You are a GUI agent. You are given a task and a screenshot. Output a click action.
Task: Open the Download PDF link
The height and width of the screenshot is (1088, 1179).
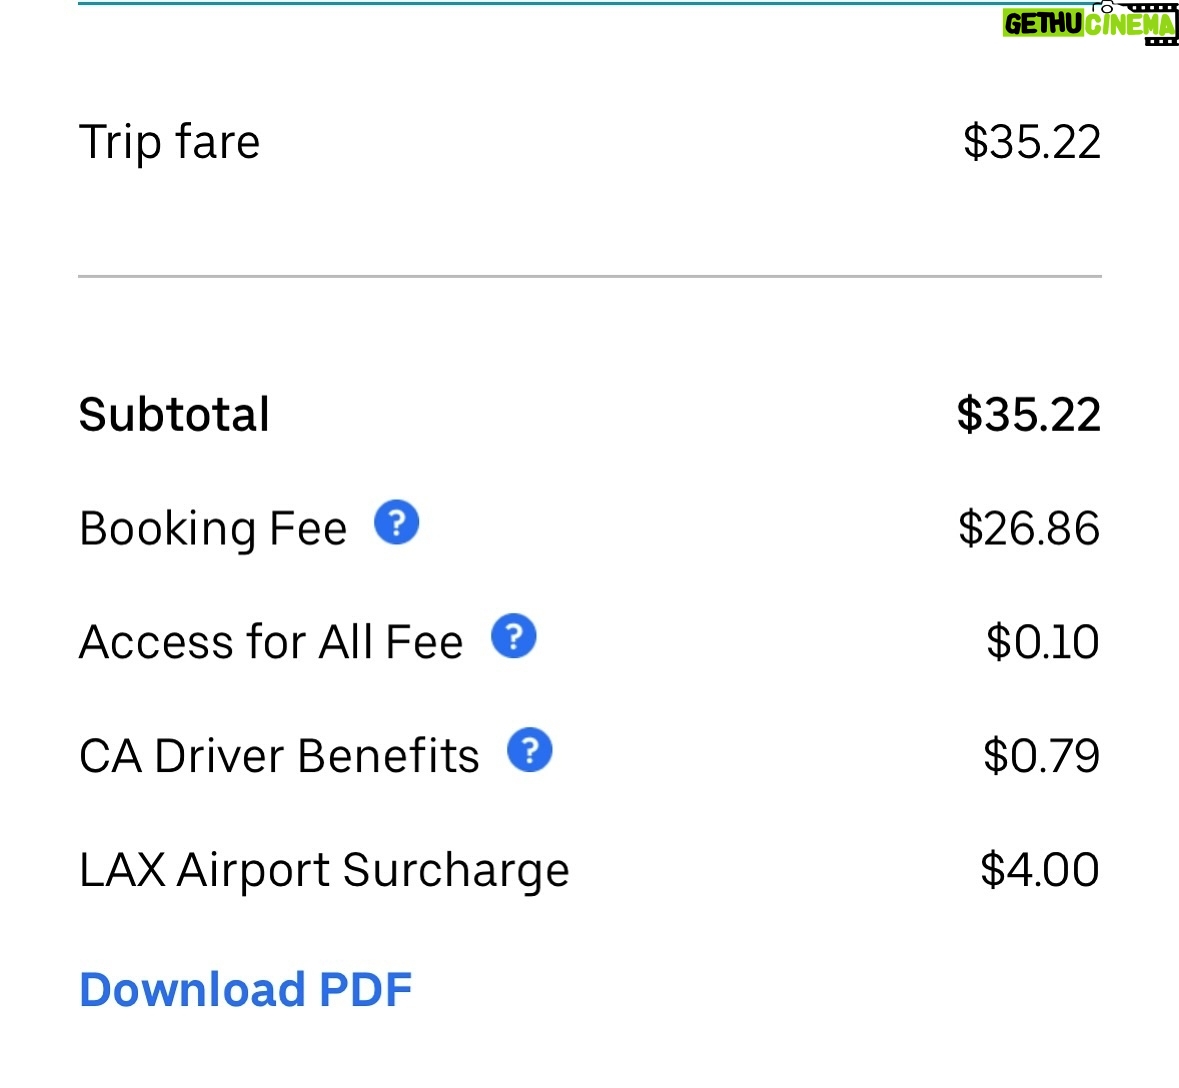(246, 989)
